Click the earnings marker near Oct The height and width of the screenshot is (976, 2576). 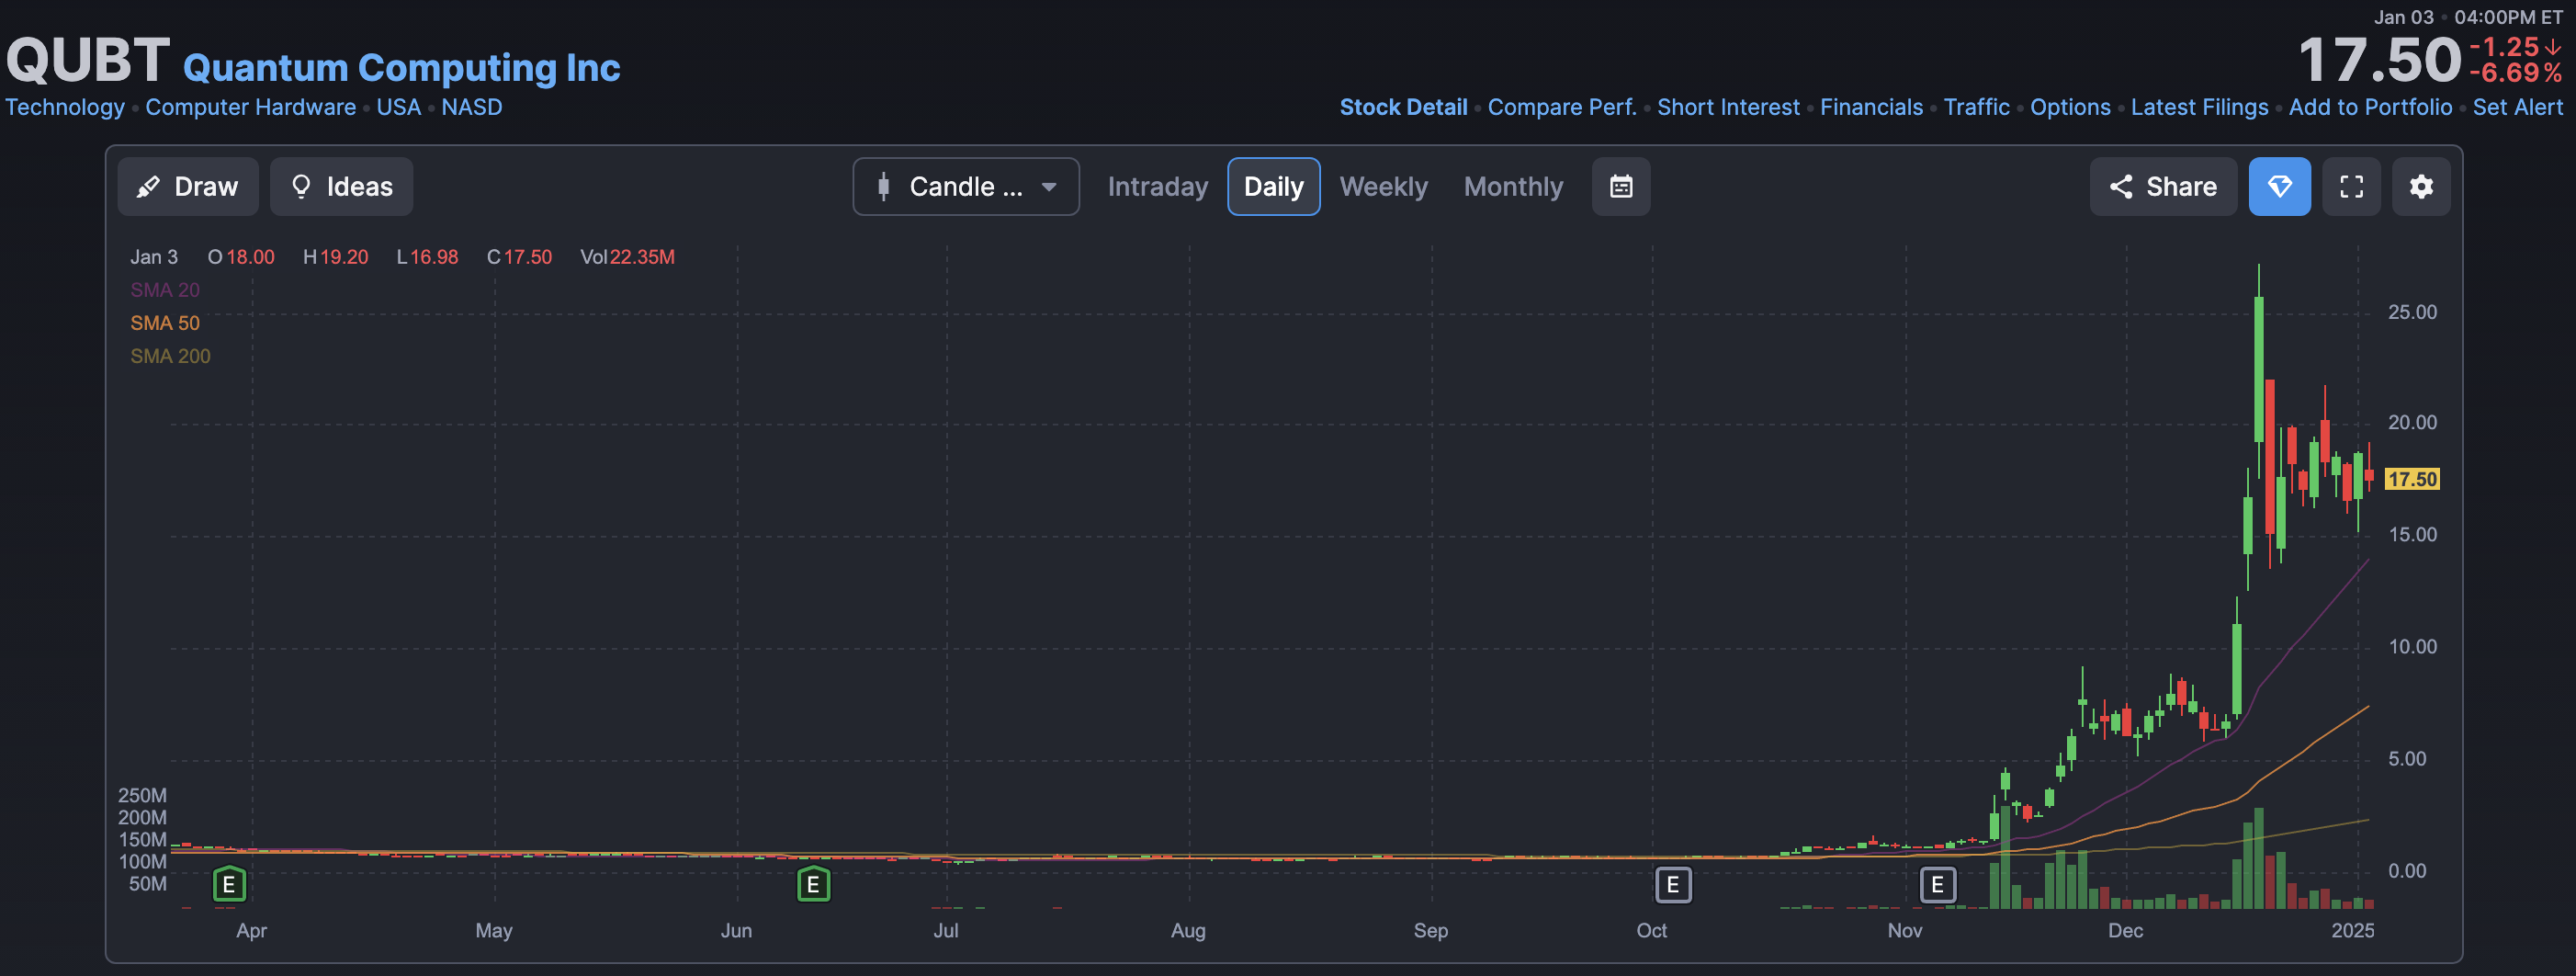click(1673, 885)
